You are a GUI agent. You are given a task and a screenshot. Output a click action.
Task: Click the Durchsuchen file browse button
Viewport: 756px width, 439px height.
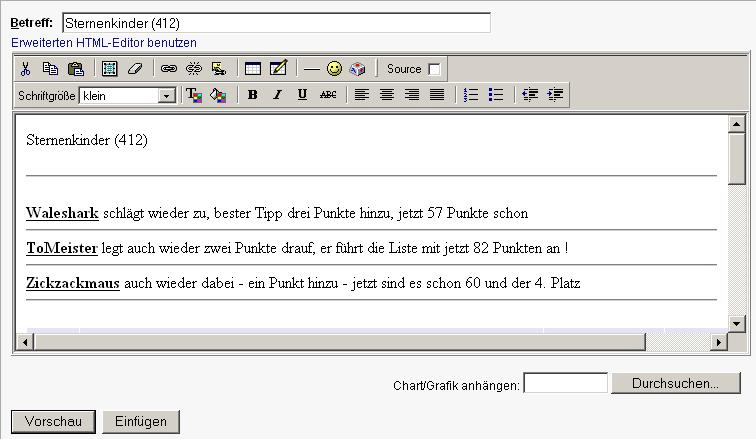pos(675,383)
